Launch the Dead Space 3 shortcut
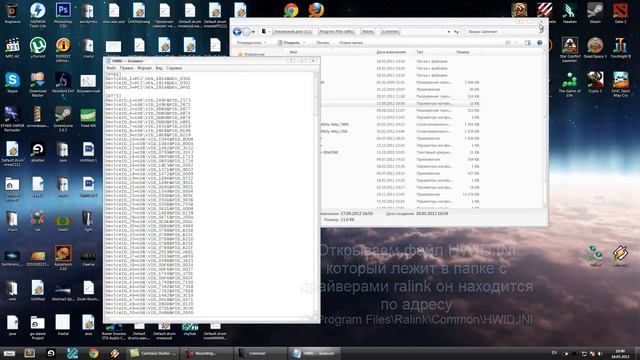Image resolution: width=640 pixels, height=360 pixels. pyautogui.click(x=595, y=47)
